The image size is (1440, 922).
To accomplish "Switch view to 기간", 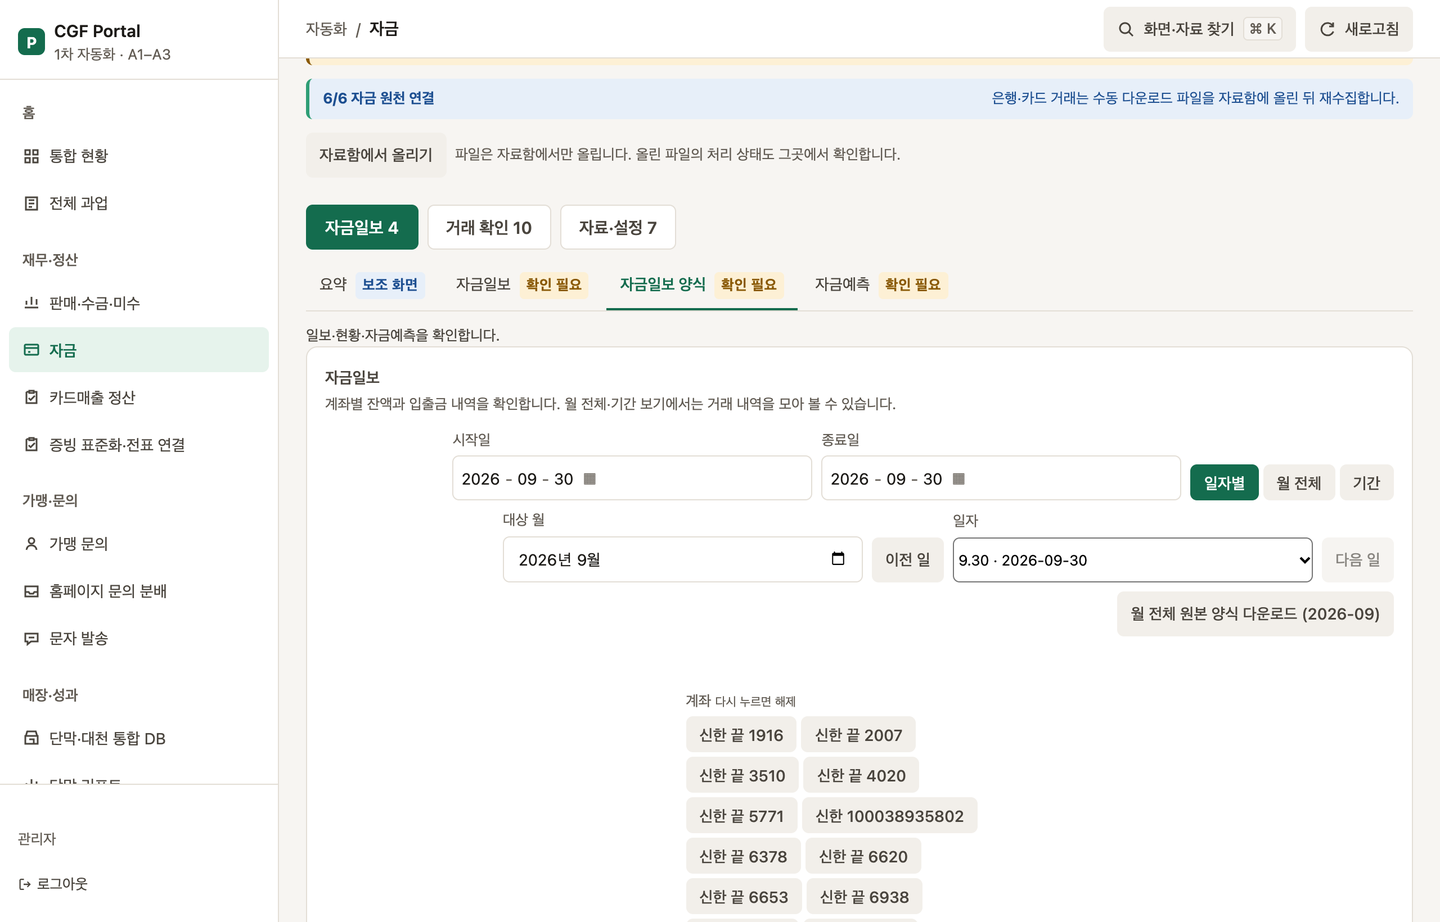I will [1366, 483].
